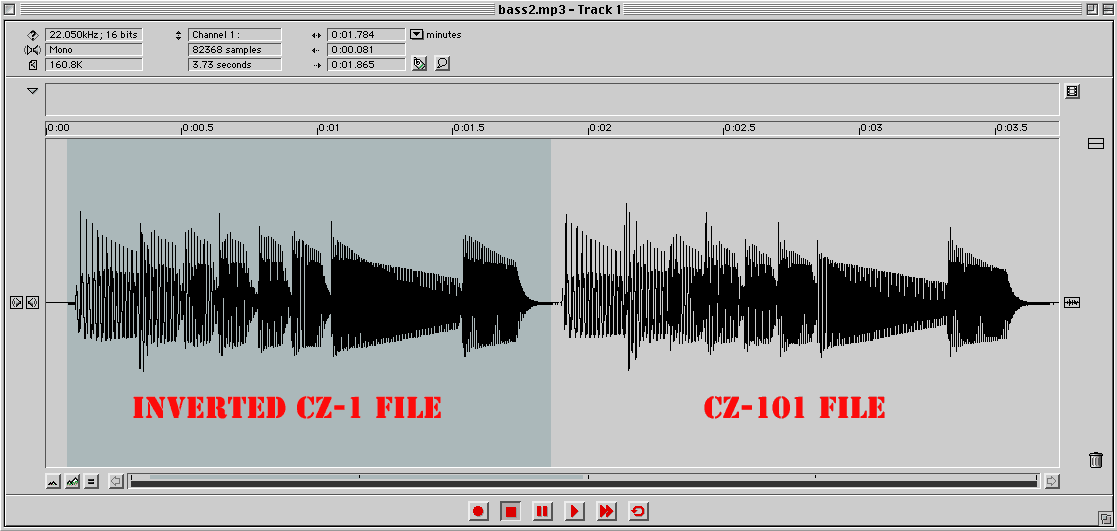
Task: Collapse the overview disclosure triangle
Action: pyautogui.click(x=32, y=91)
